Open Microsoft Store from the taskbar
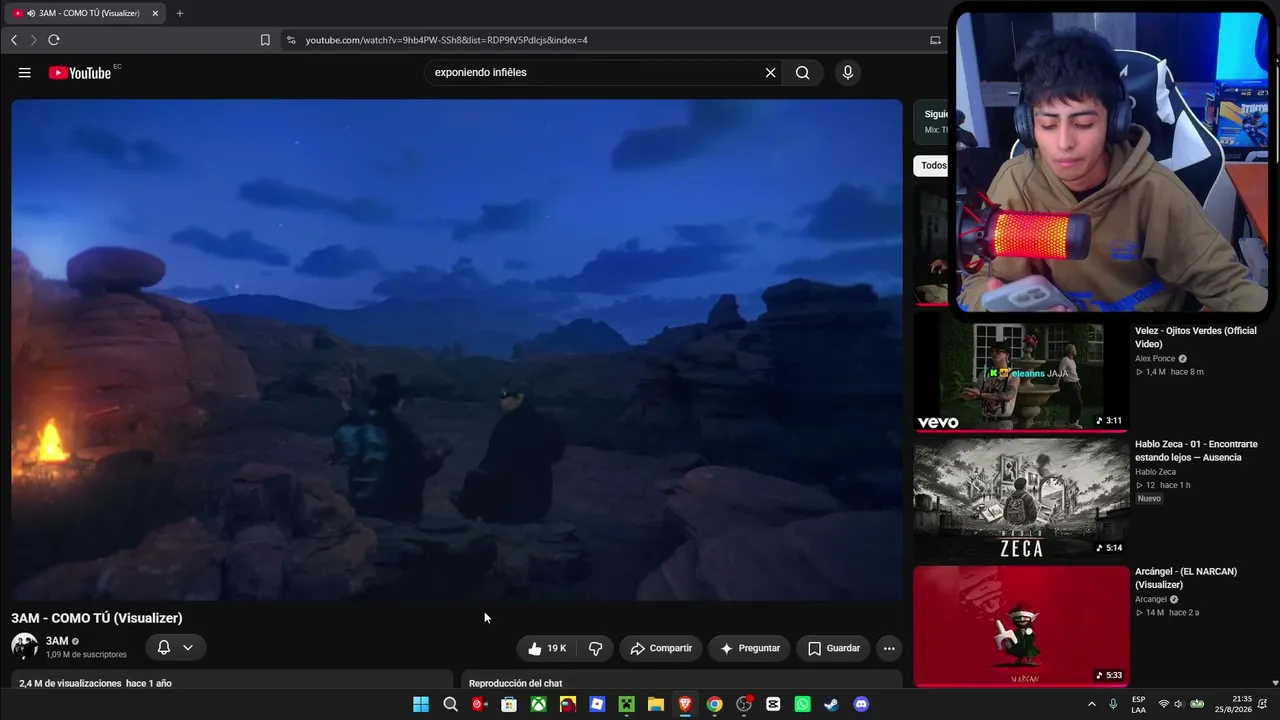The image size is (1280, 720). 509,704
